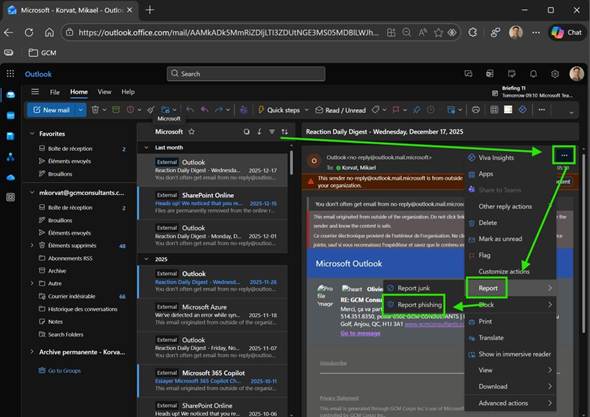Open the three-dot more actions button on email

(x=564, y=155)
